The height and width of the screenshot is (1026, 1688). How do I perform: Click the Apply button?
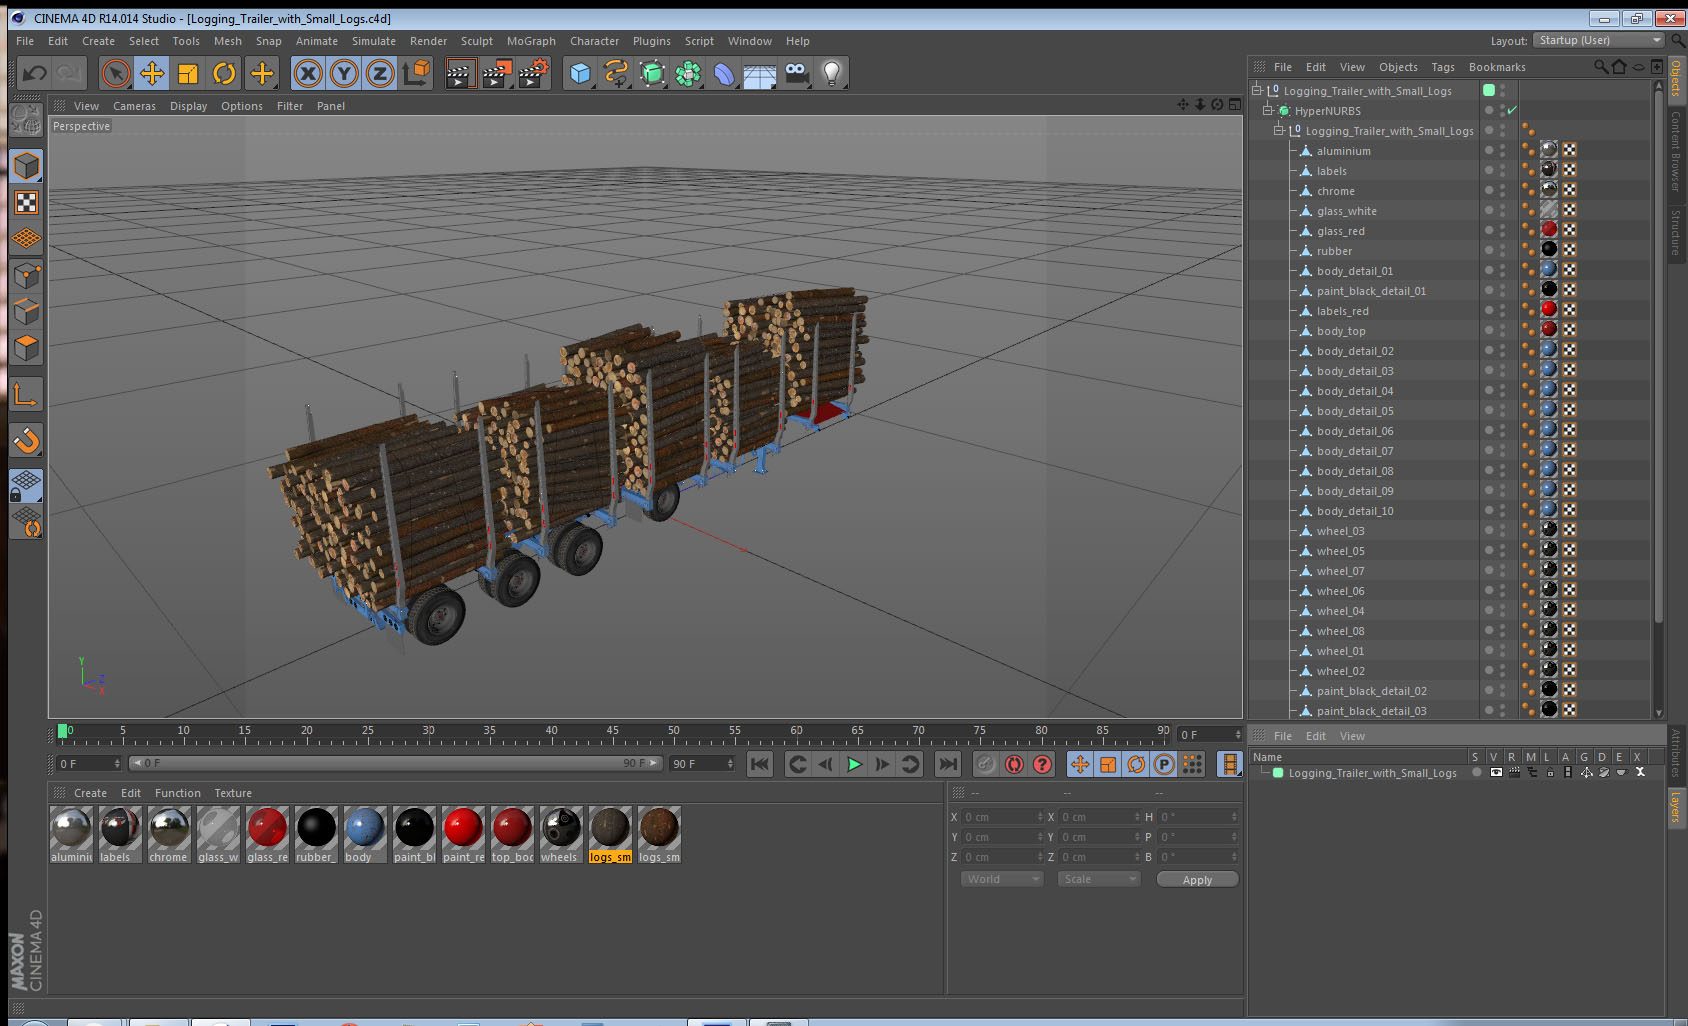[1197, 879]
